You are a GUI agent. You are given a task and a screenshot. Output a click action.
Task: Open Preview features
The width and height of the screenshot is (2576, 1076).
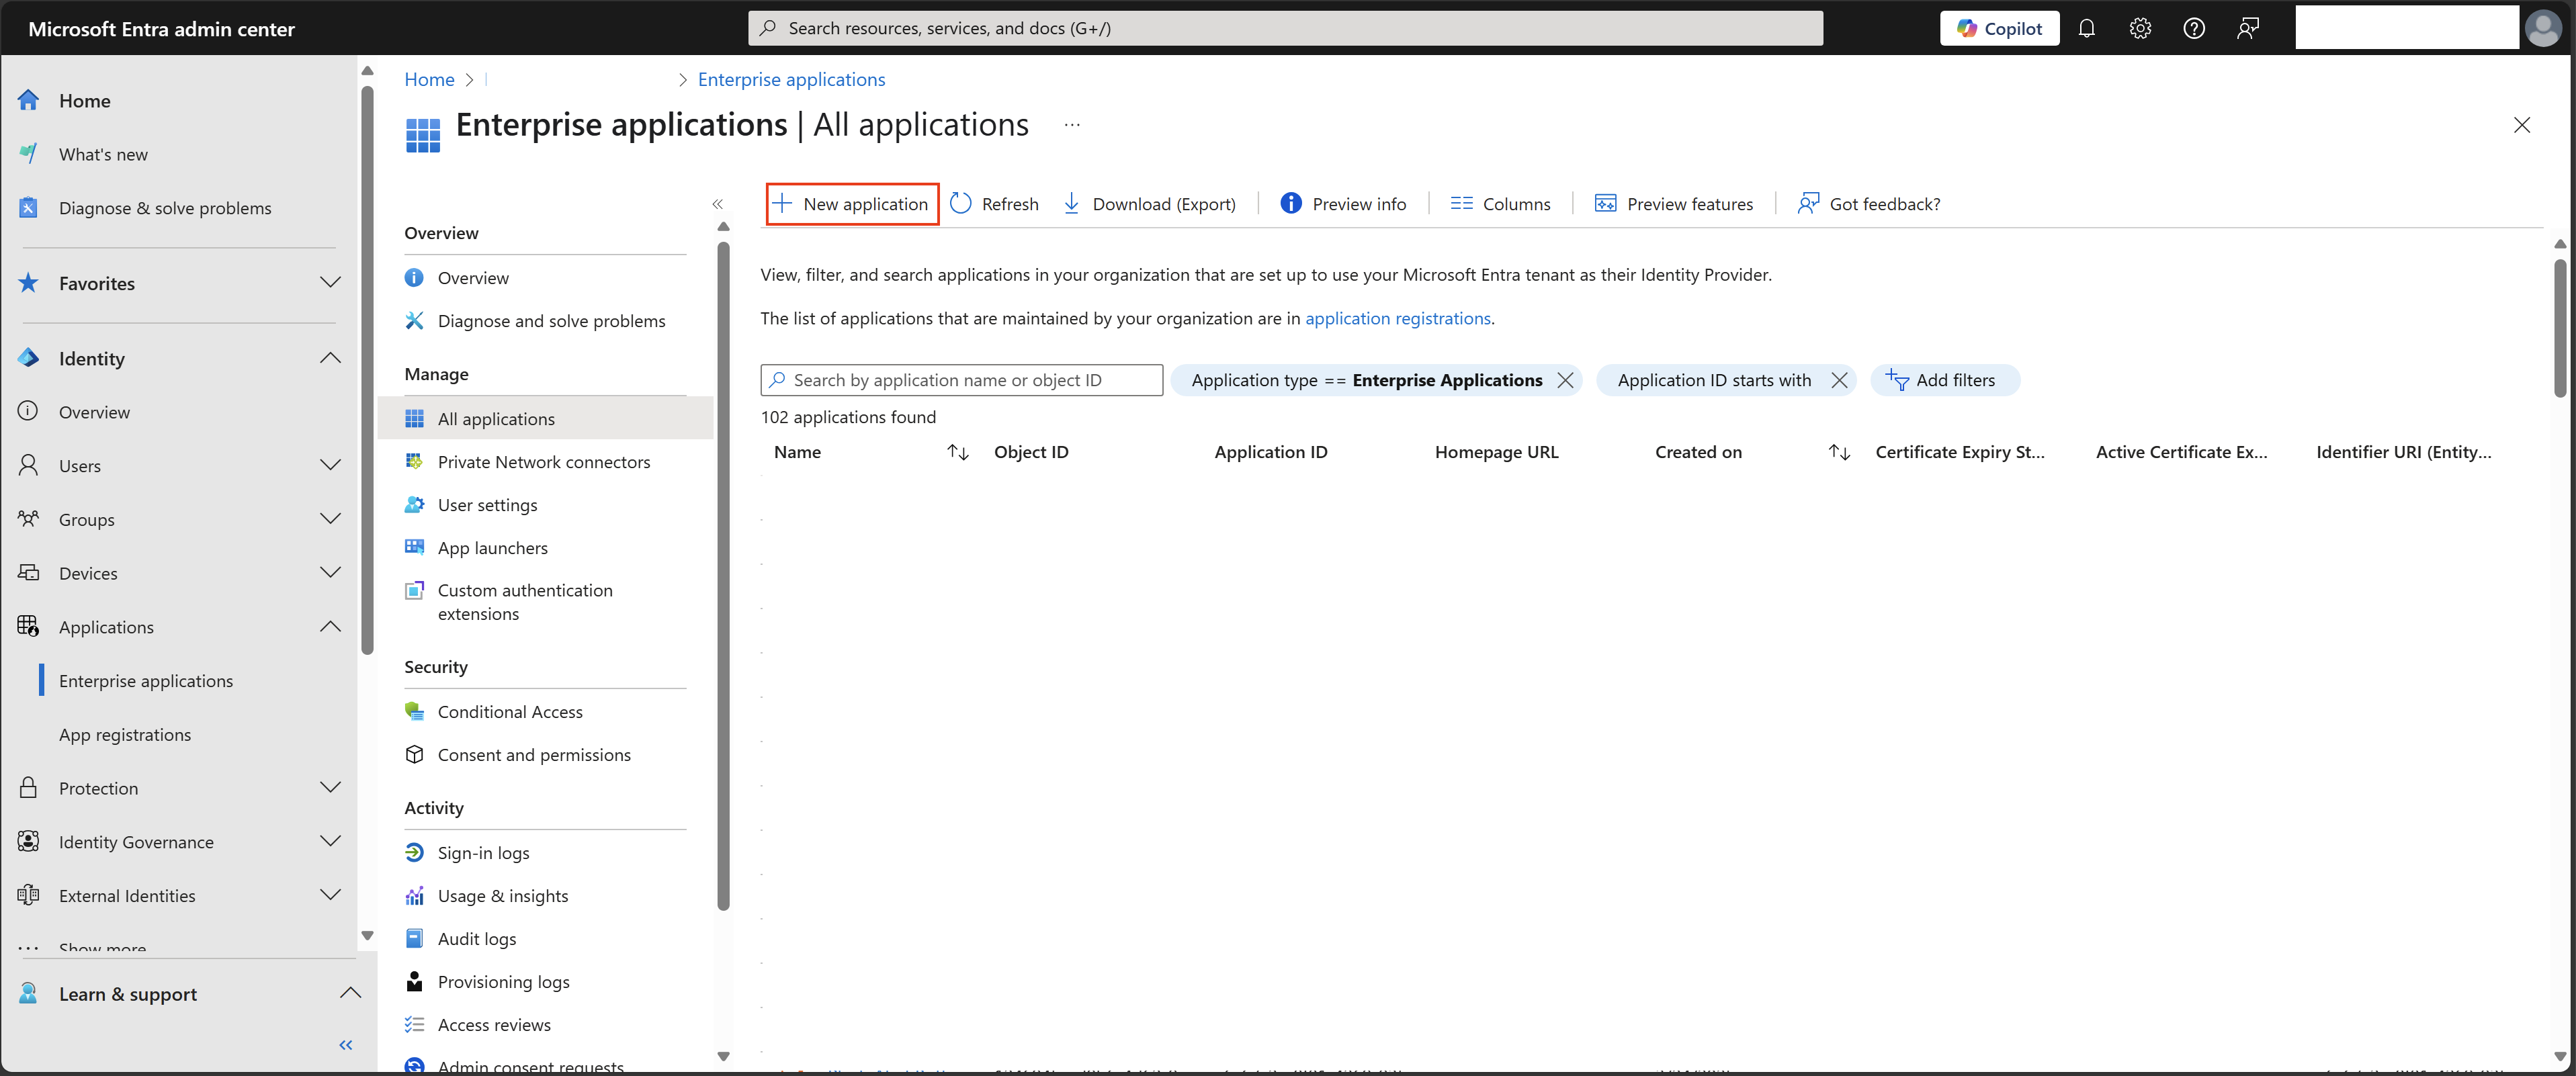1674,204
